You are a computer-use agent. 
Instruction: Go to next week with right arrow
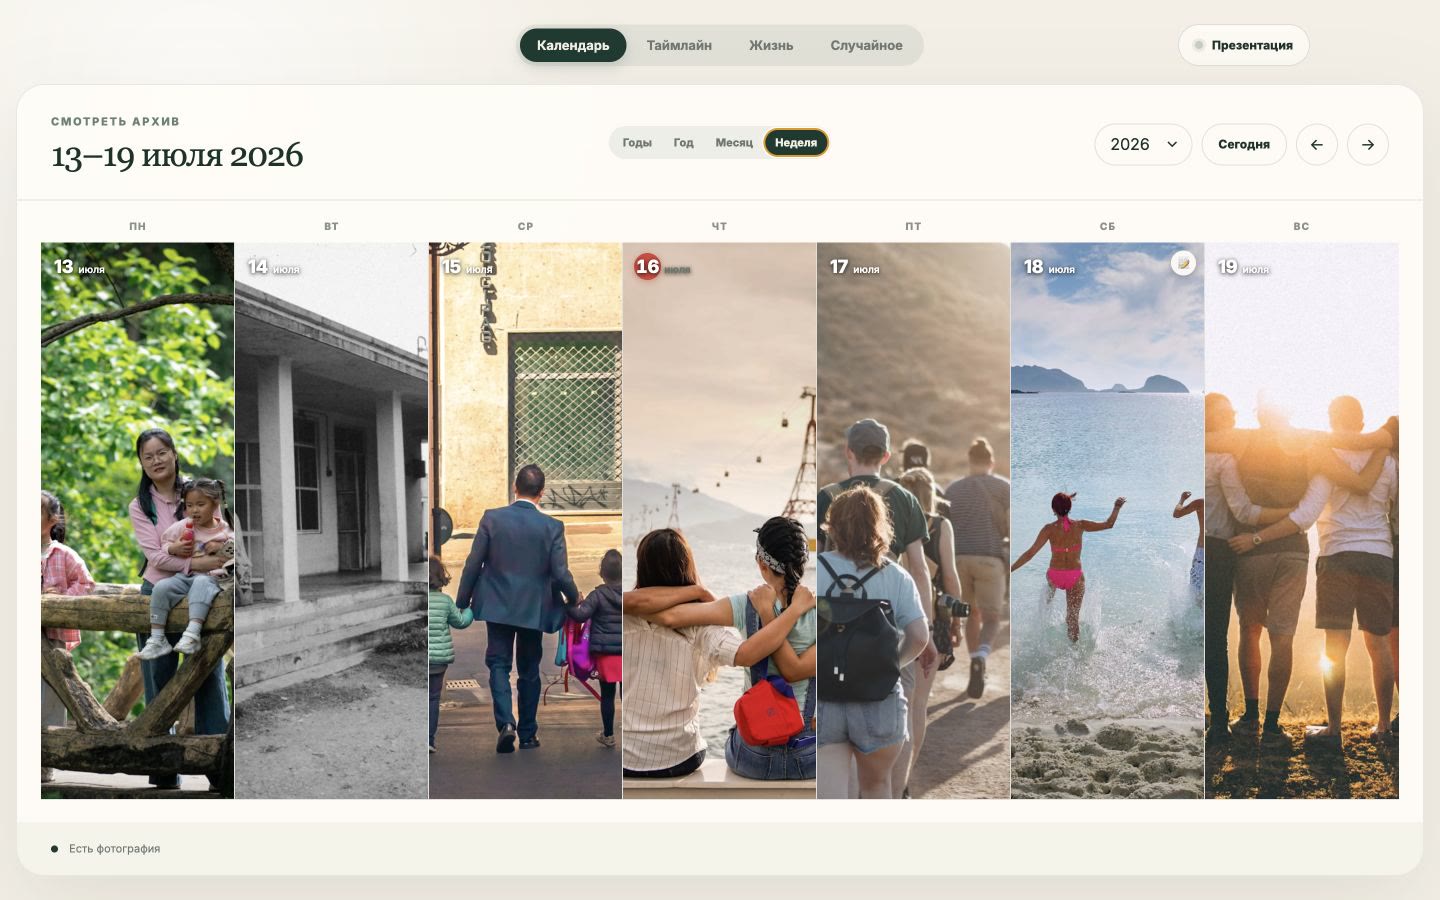click(x=1367, y=144)
